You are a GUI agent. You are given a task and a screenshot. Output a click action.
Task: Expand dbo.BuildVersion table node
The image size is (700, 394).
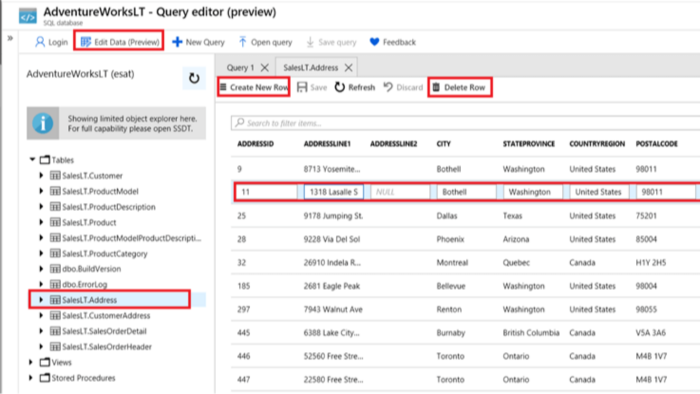[x=41, y=269]
